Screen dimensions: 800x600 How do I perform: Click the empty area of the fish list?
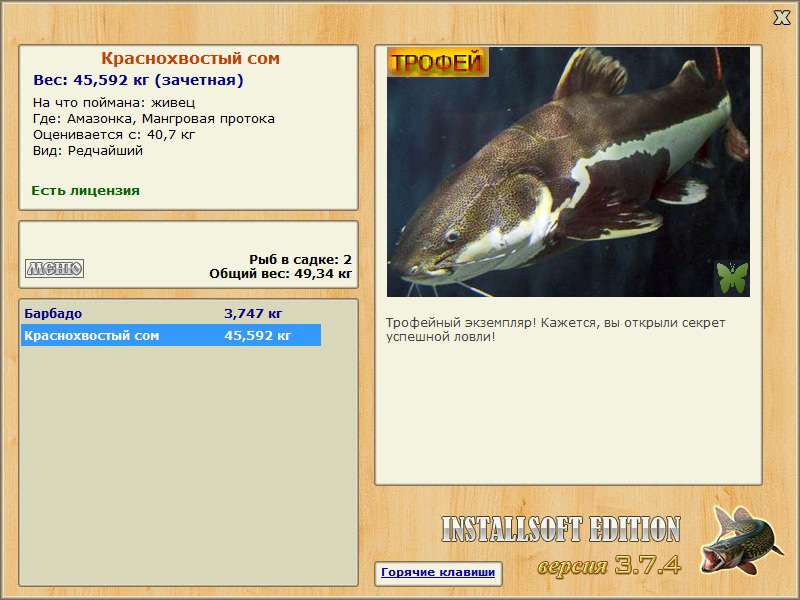pyautogui.click(x=188, y=464)
